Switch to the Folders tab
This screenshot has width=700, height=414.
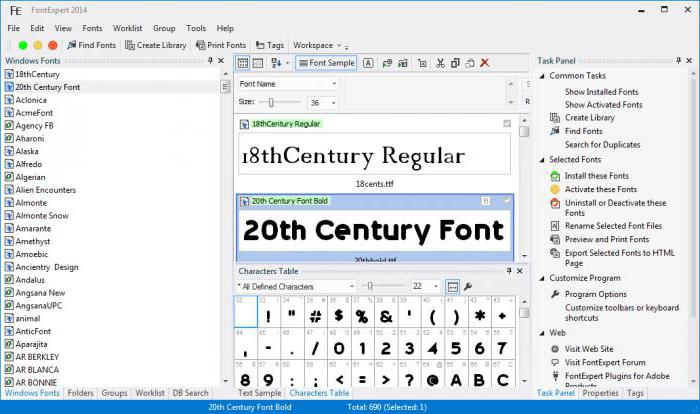[x=80, y=393]
